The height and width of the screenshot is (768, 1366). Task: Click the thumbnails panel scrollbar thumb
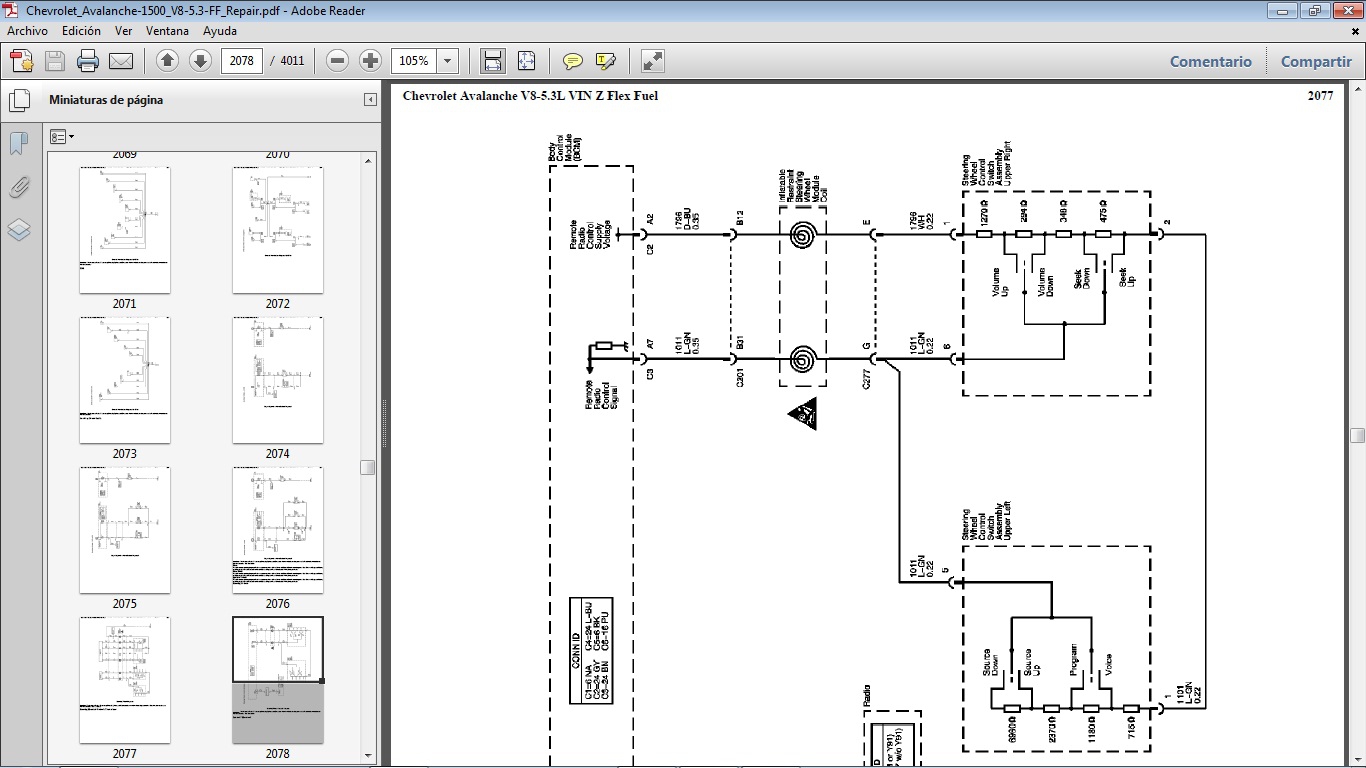pyautogui.click(x=368, y=467)
